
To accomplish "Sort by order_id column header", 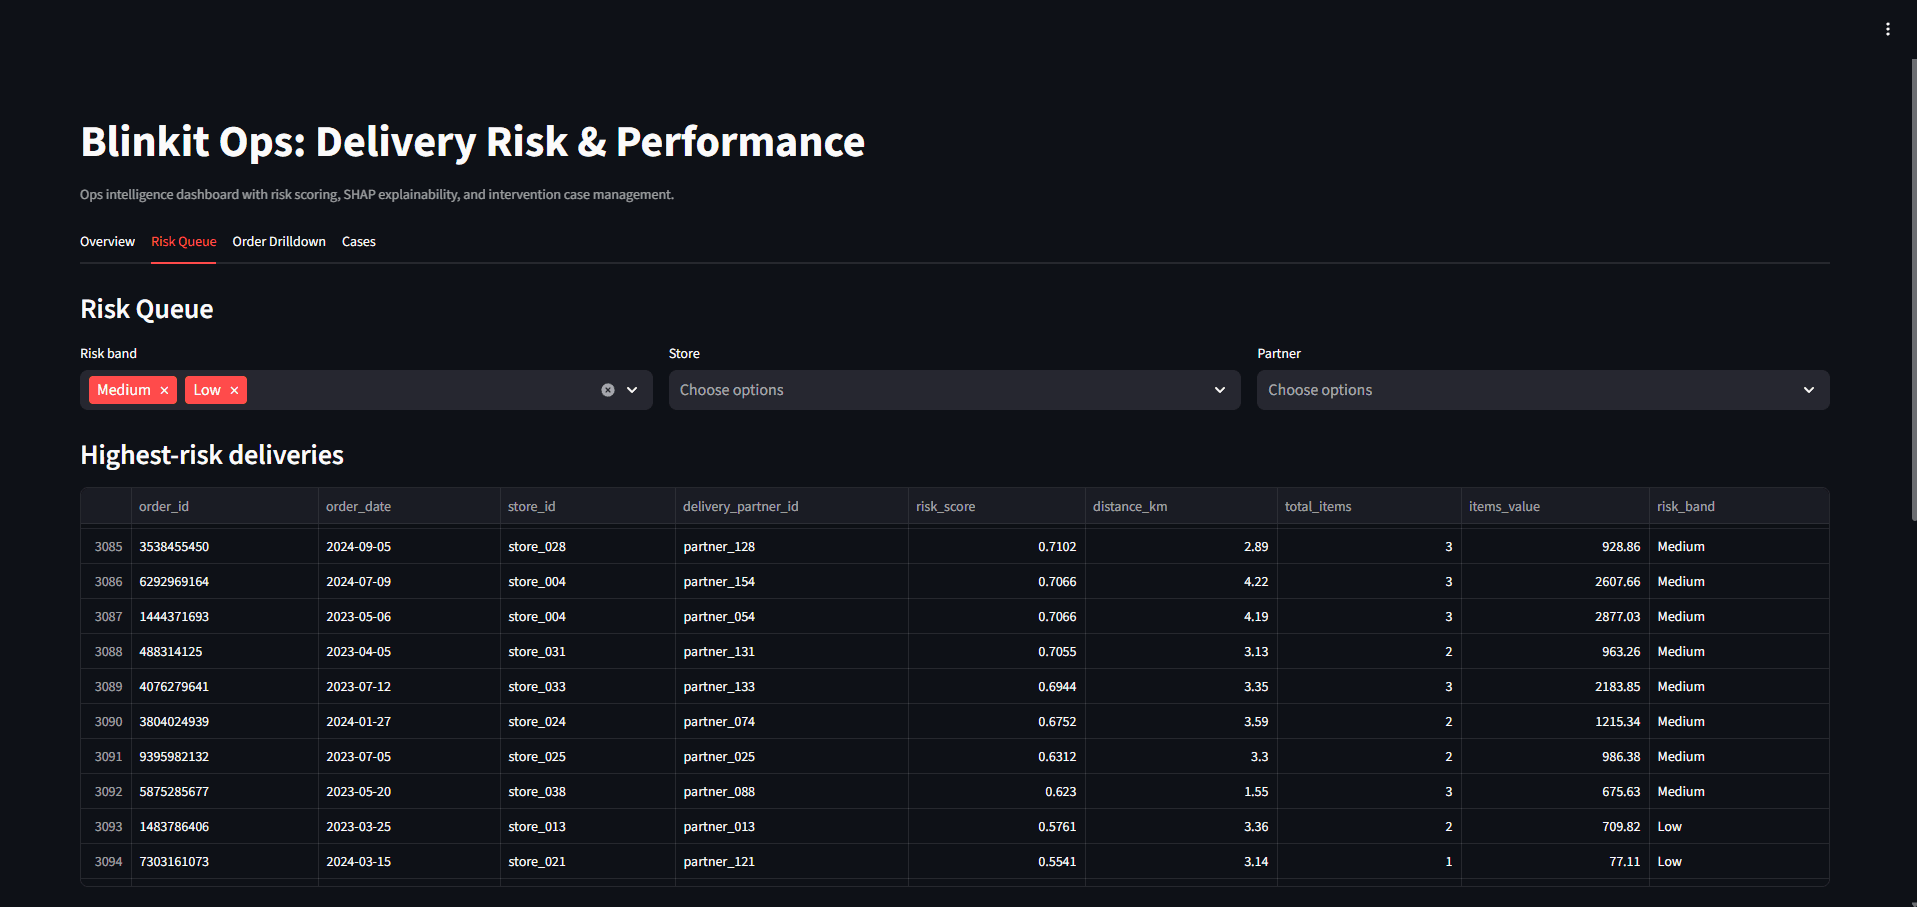I will point(225,506).
